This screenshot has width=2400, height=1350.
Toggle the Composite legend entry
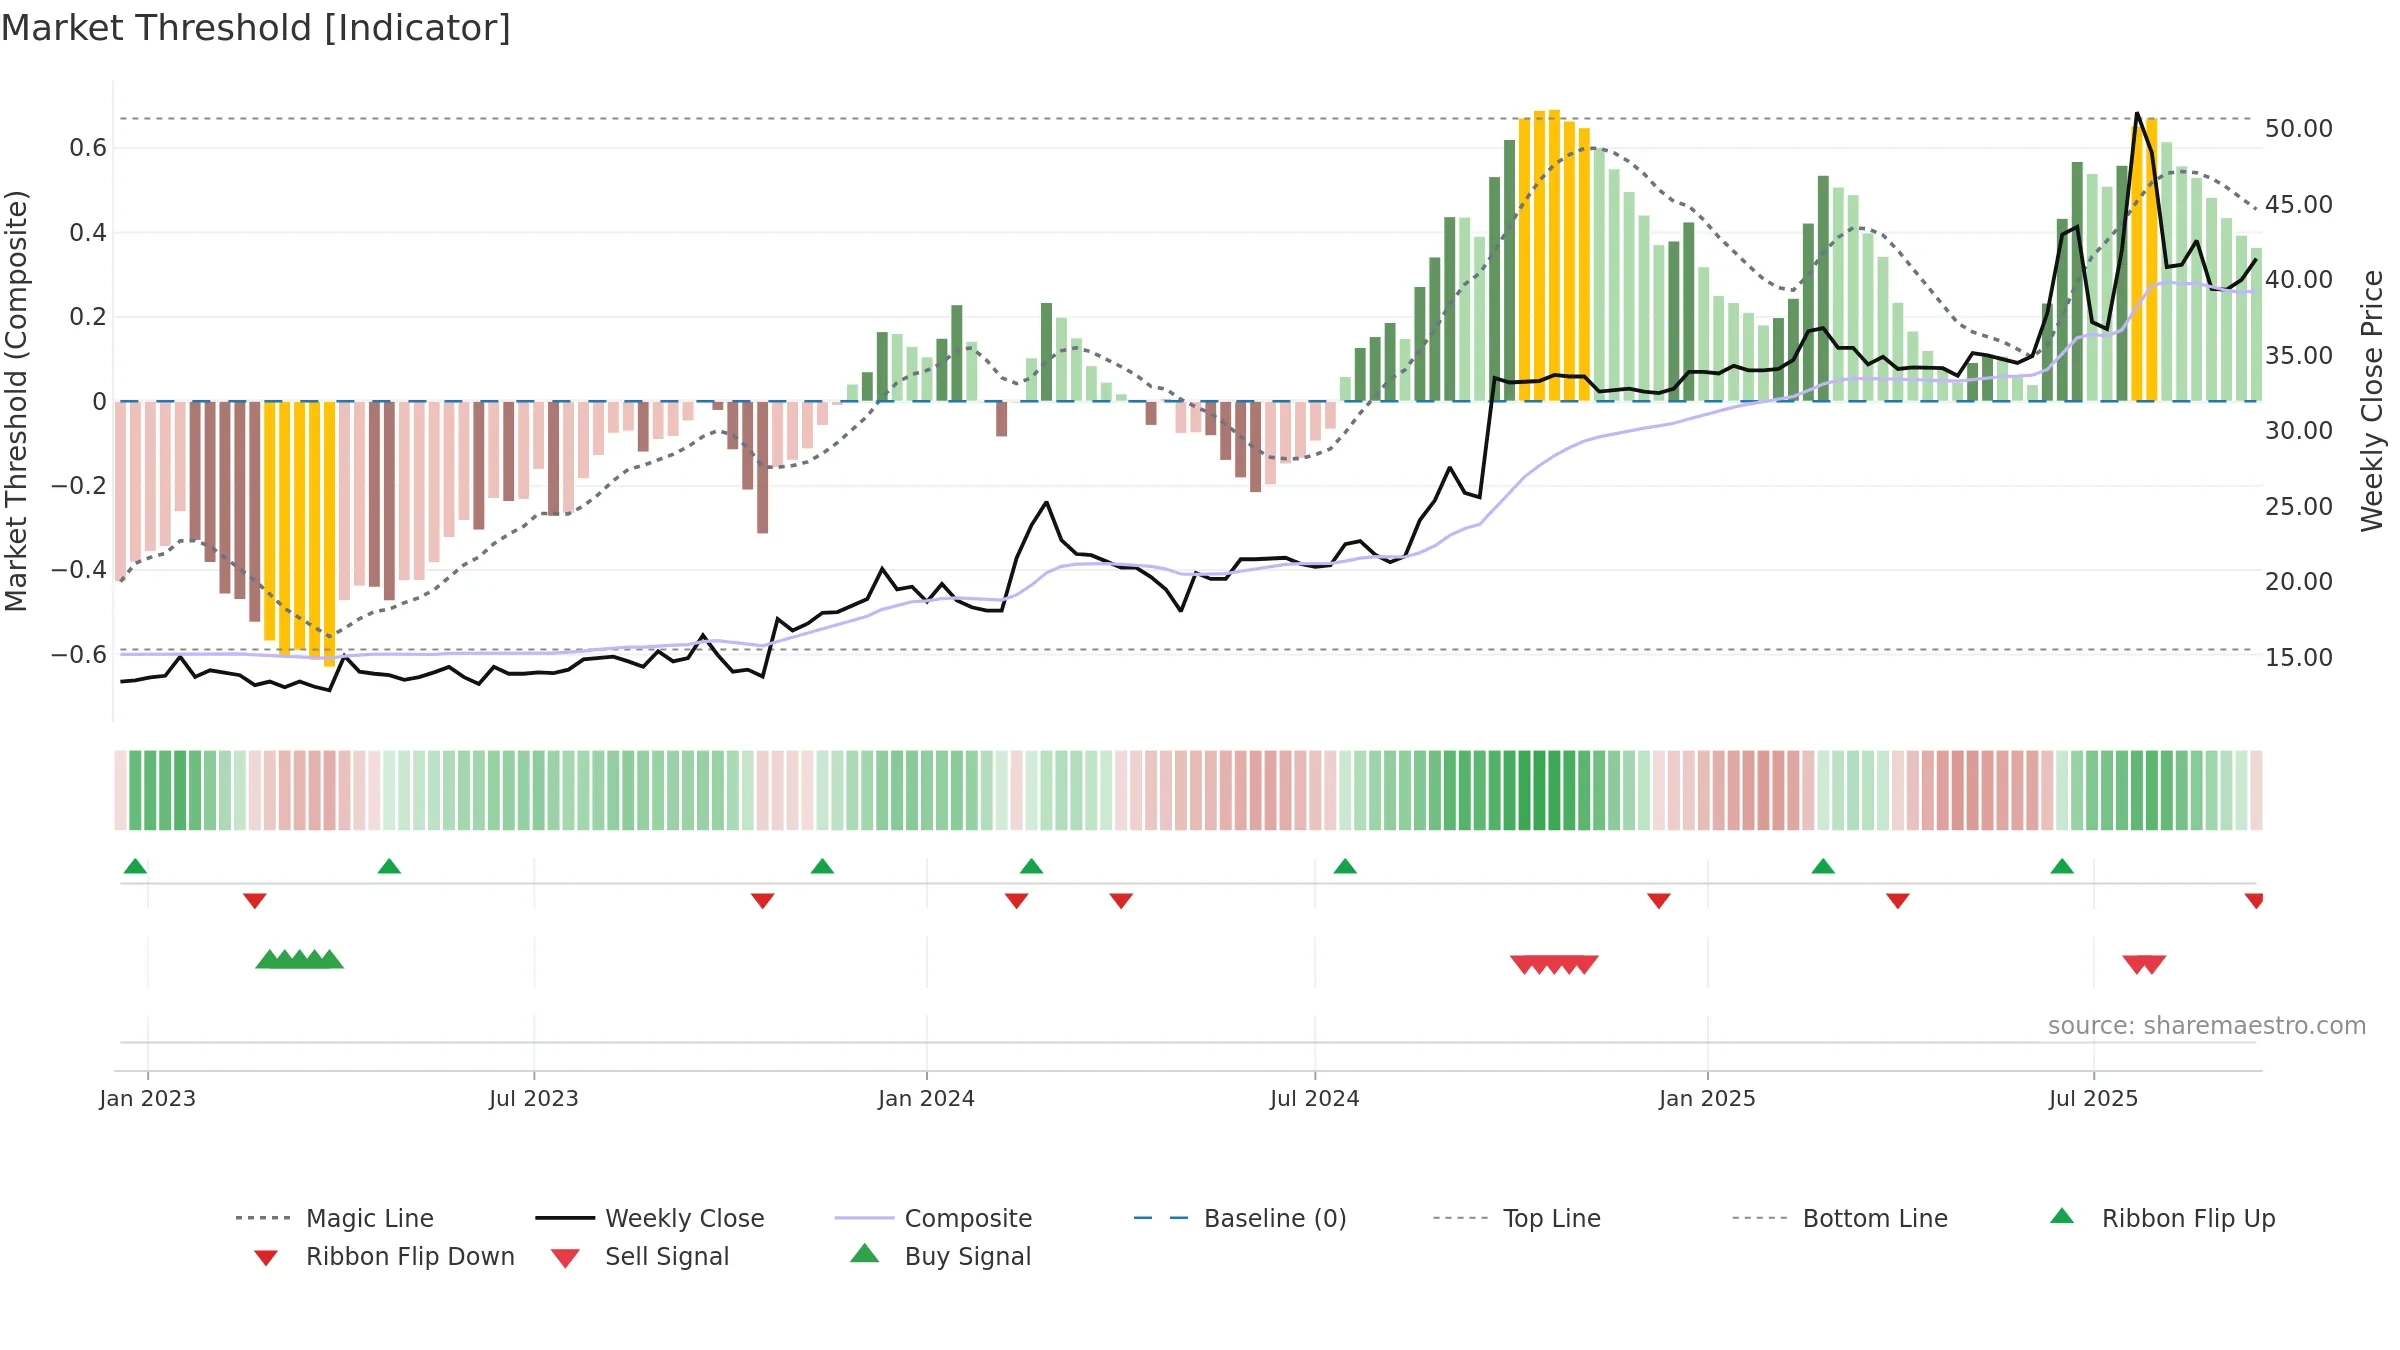click(x=933, y=1218)
